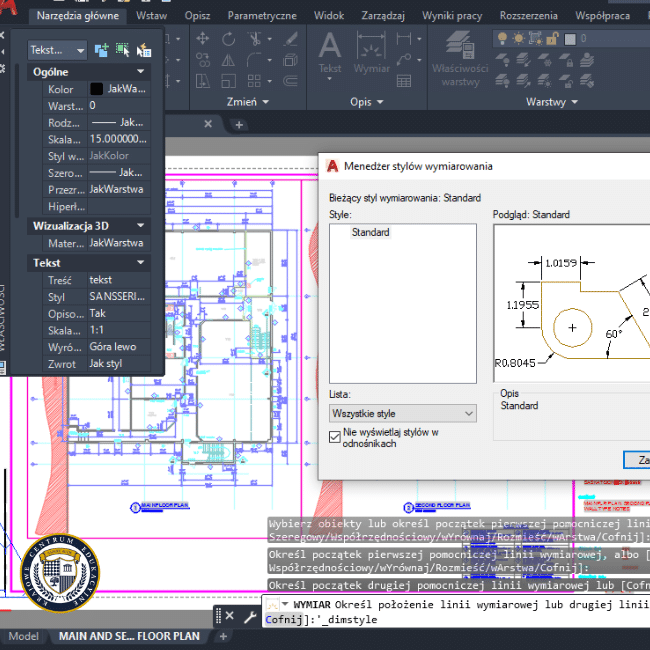Select the Mirror tool icon
The height and width of the screenshot is (650, 650).
pyautogui.click(x=228, y=60)
